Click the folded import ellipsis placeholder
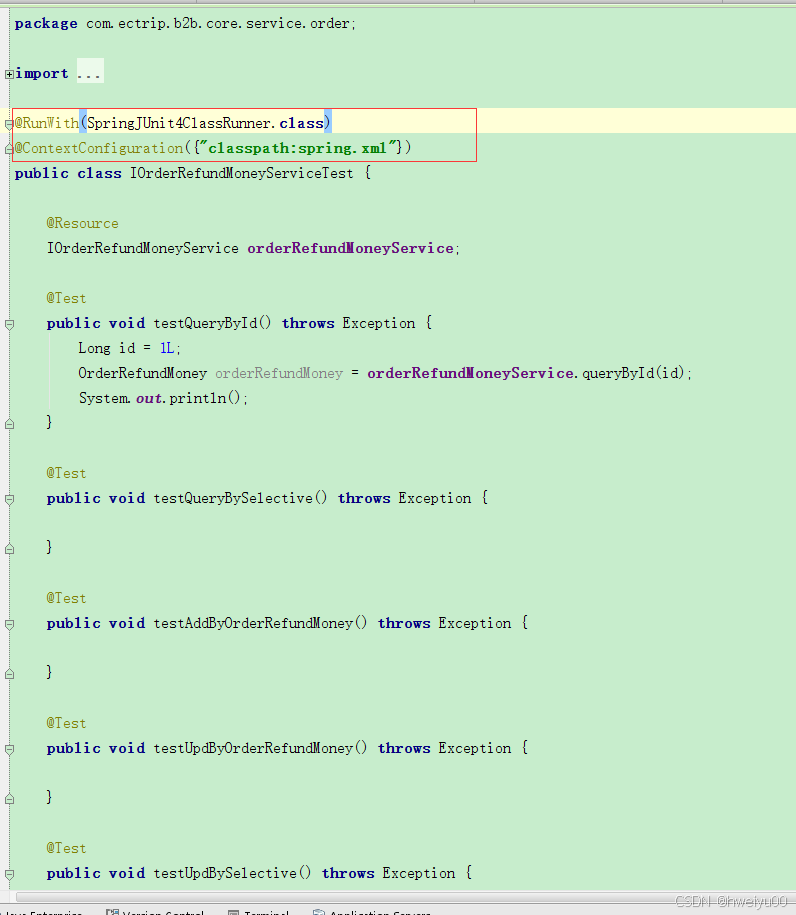 point(90,71)
